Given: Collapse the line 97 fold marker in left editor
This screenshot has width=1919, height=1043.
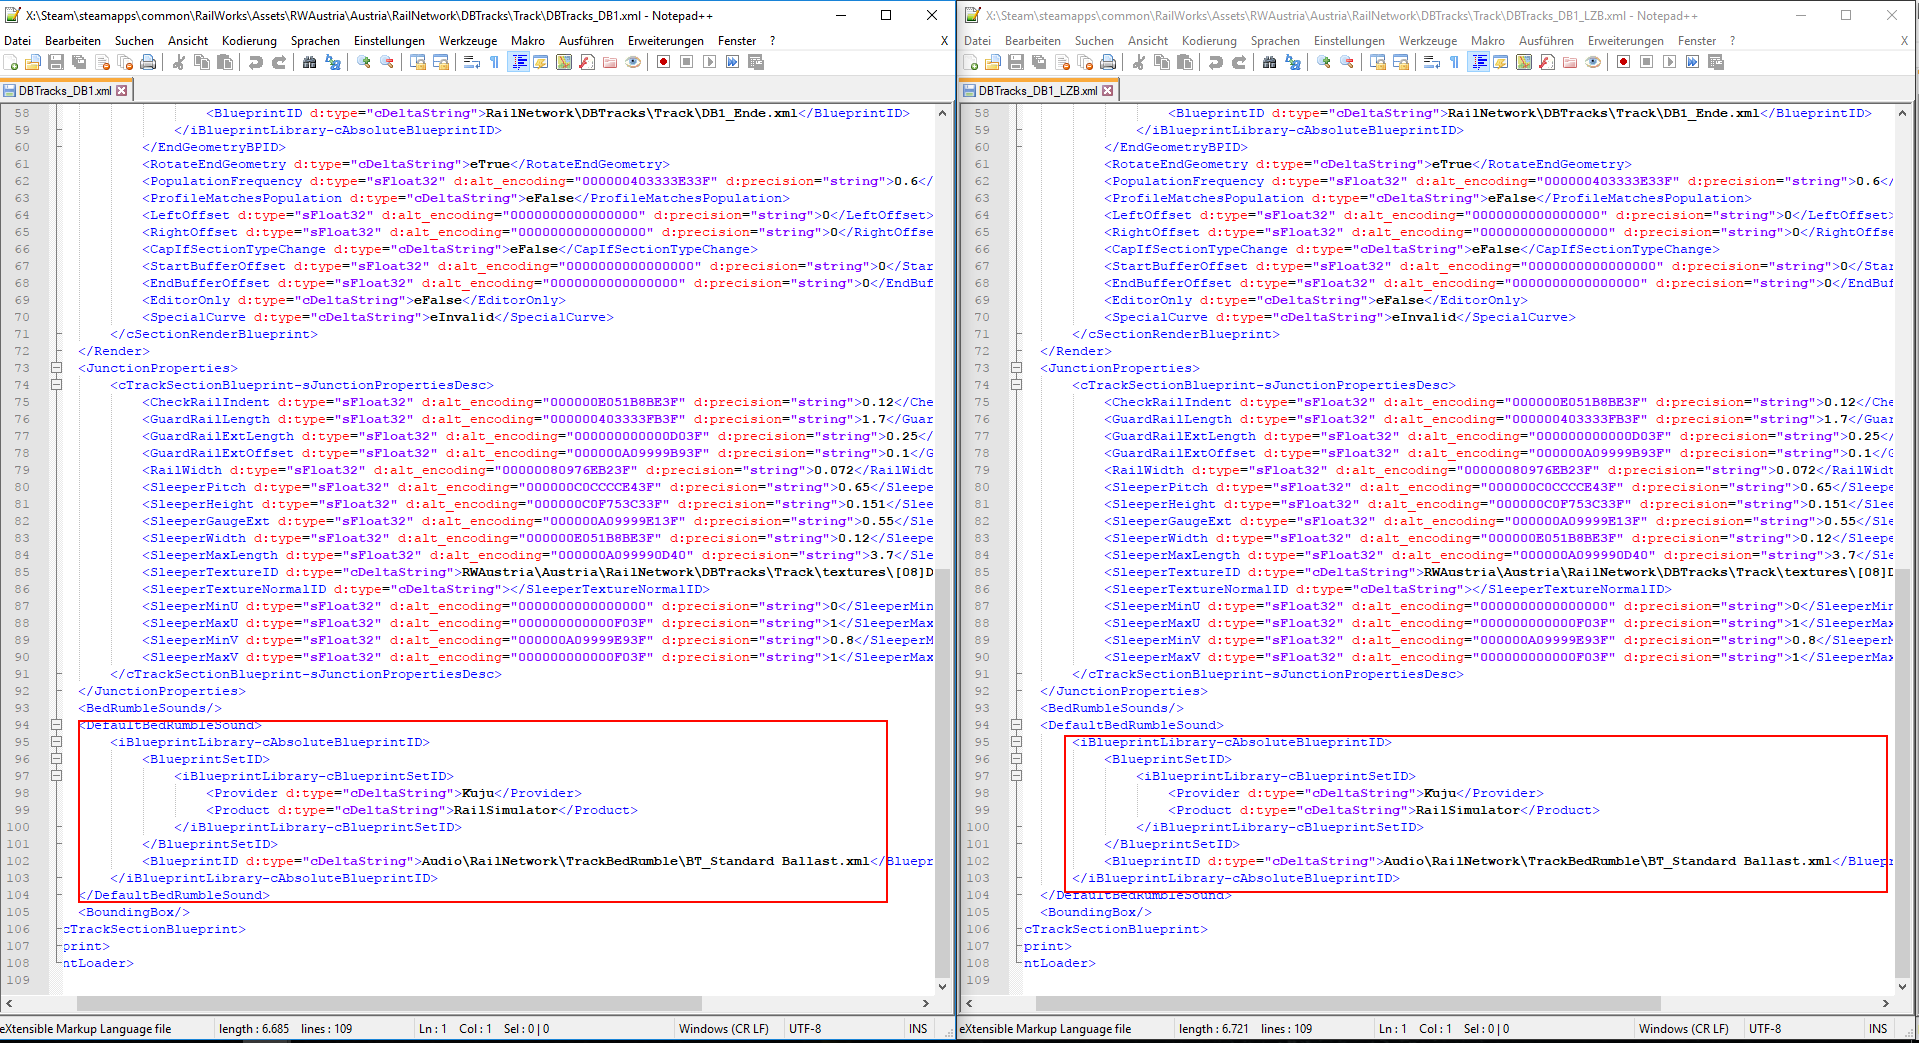Looking at the screenshot, I should coord(57,776).
